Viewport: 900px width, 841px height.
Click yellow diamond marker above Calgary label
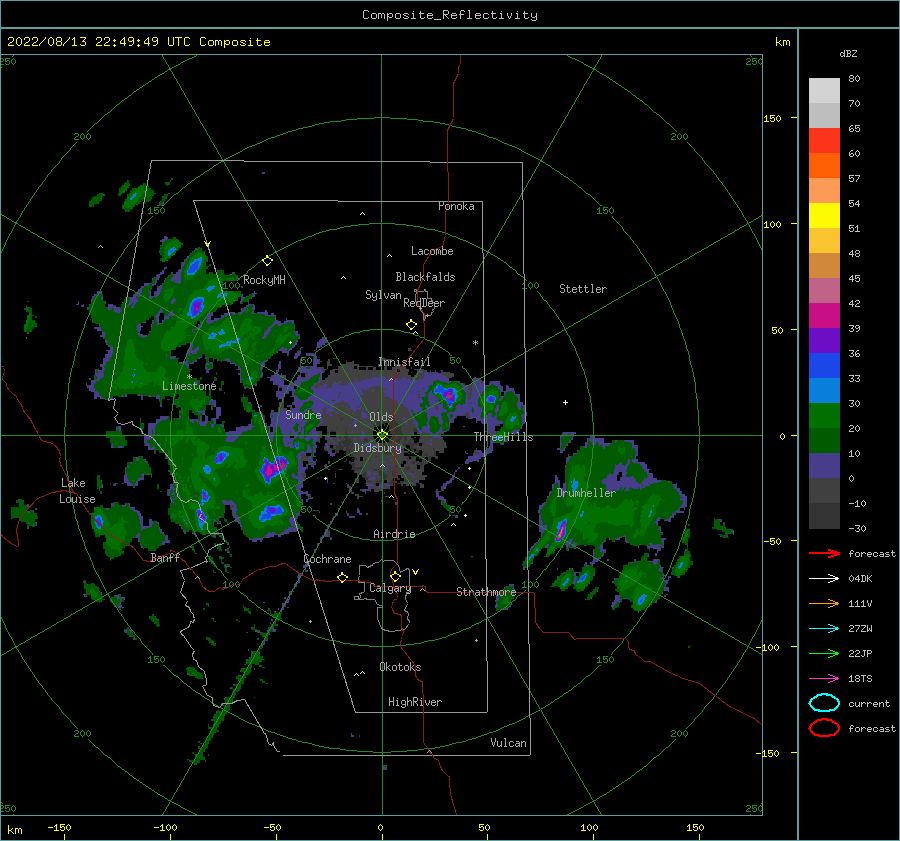(395, 576)
